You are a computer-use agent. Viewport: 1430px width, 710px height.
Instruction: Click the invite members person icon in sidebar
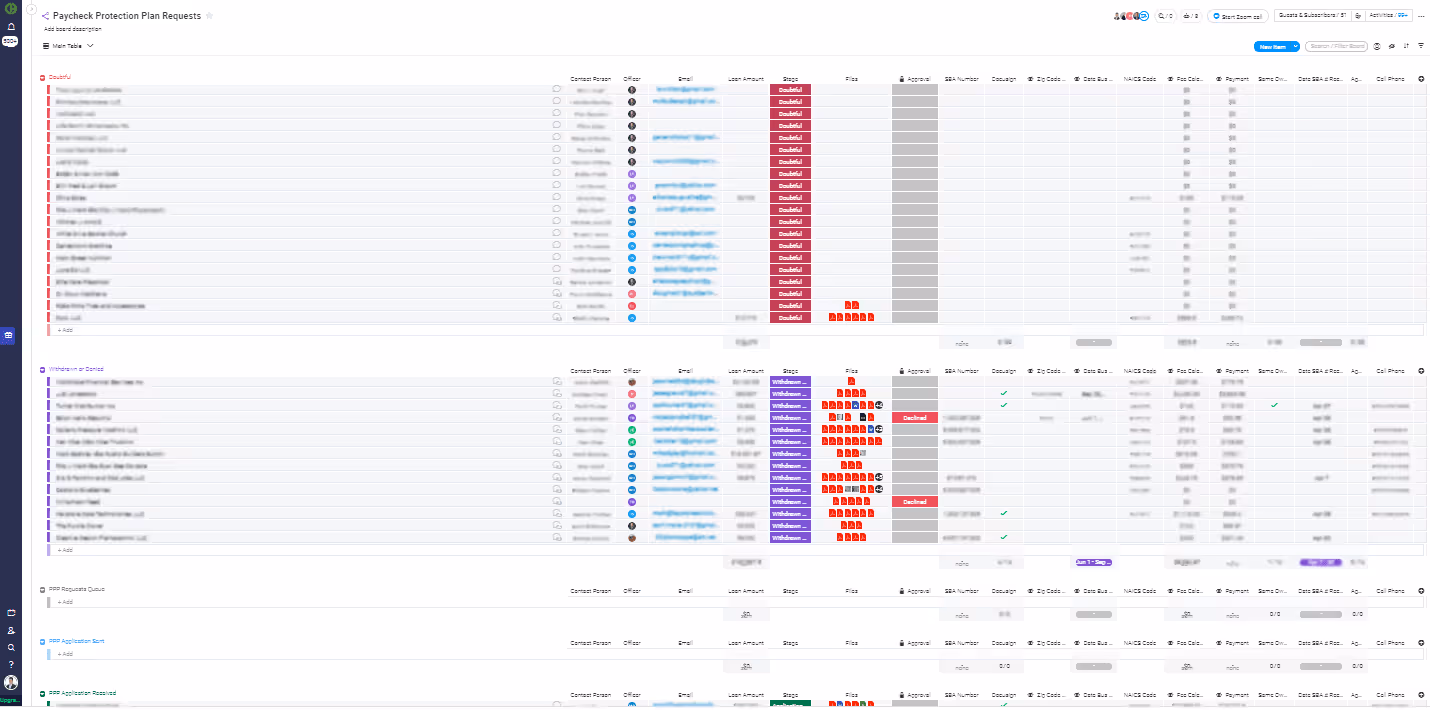pyautogui.click(x=11, y=630)
